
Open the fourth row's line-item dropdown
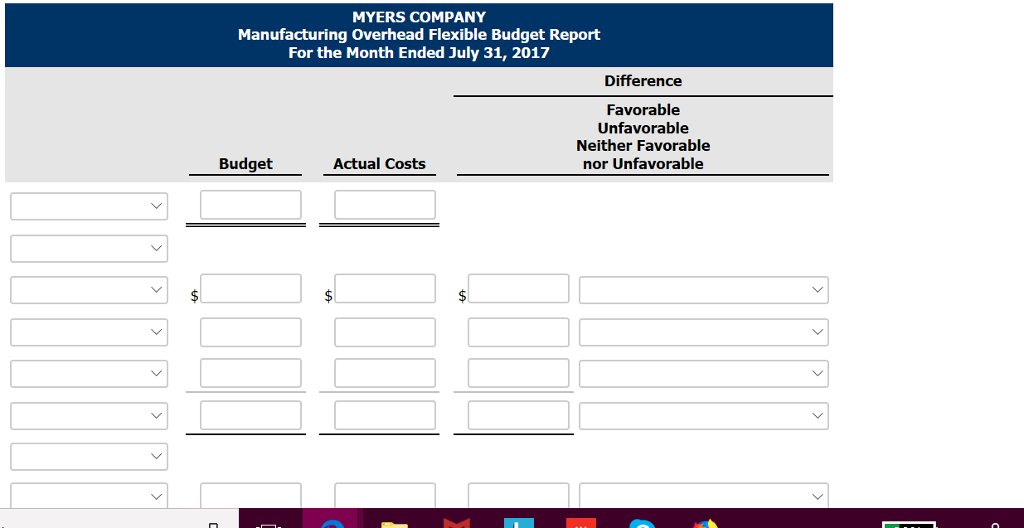coord(89,332)
